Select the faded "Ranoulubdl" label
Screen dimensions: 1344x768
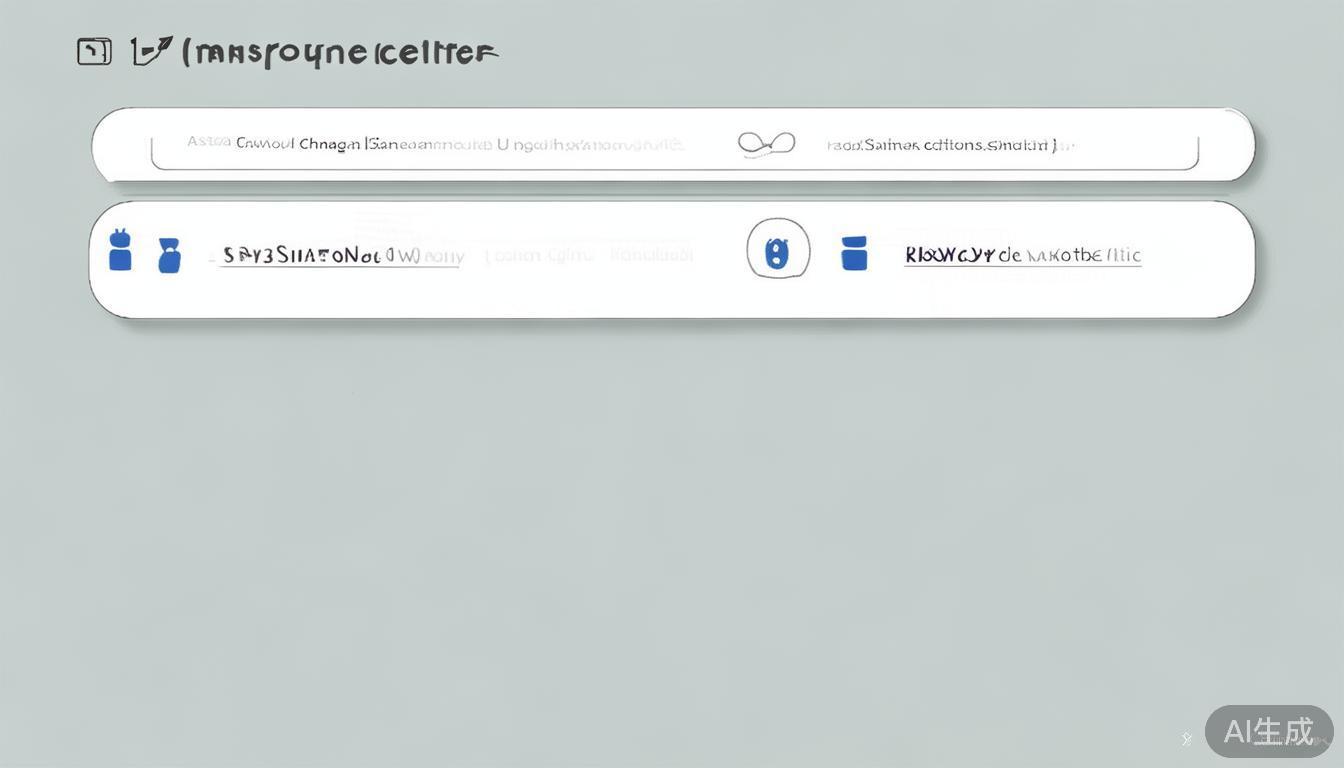[651, 255]
